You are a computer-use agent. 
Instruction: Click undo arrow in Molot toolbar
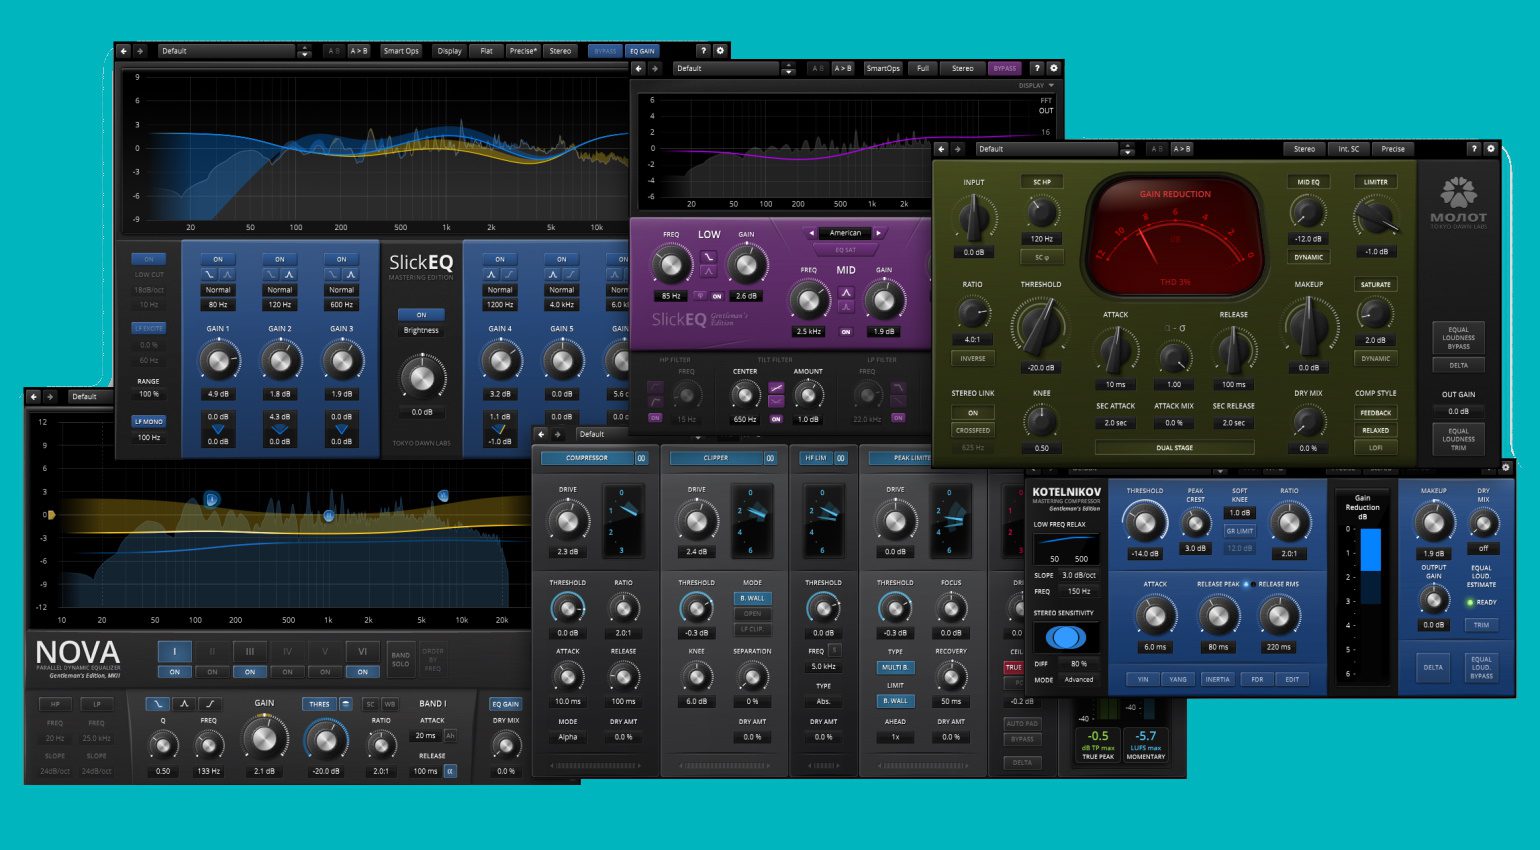(941, 148)
